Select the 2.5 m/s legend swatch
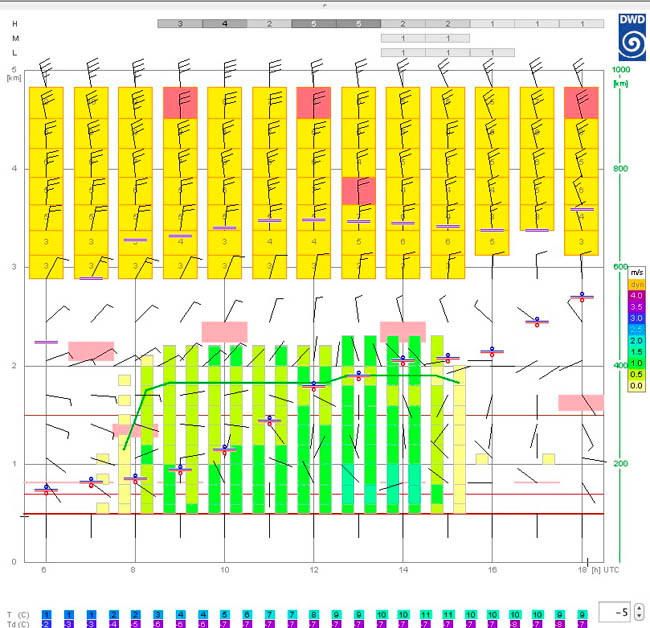This screenshot has width=650, height=628. point(637,330)
